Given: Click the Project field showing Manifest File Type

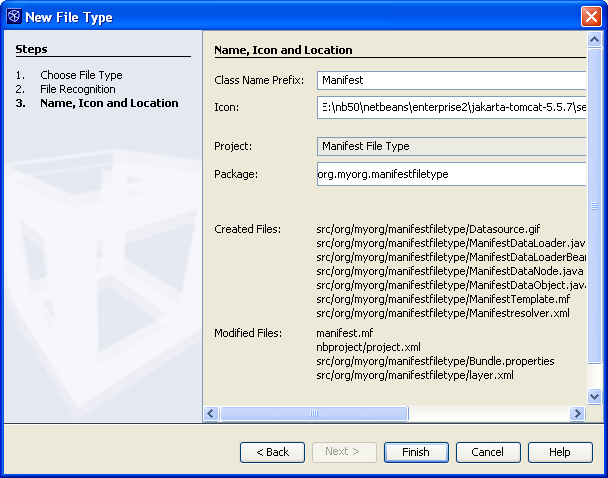Looking at the screenshot, I should tap(450, 146).
